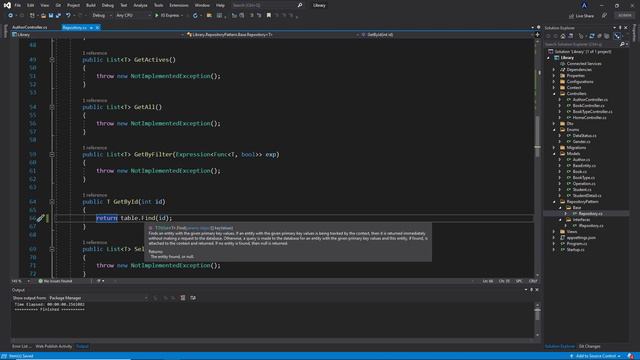The image size is (640, 360).
Task: Open the Analyze menu
Action: point(140,5)
